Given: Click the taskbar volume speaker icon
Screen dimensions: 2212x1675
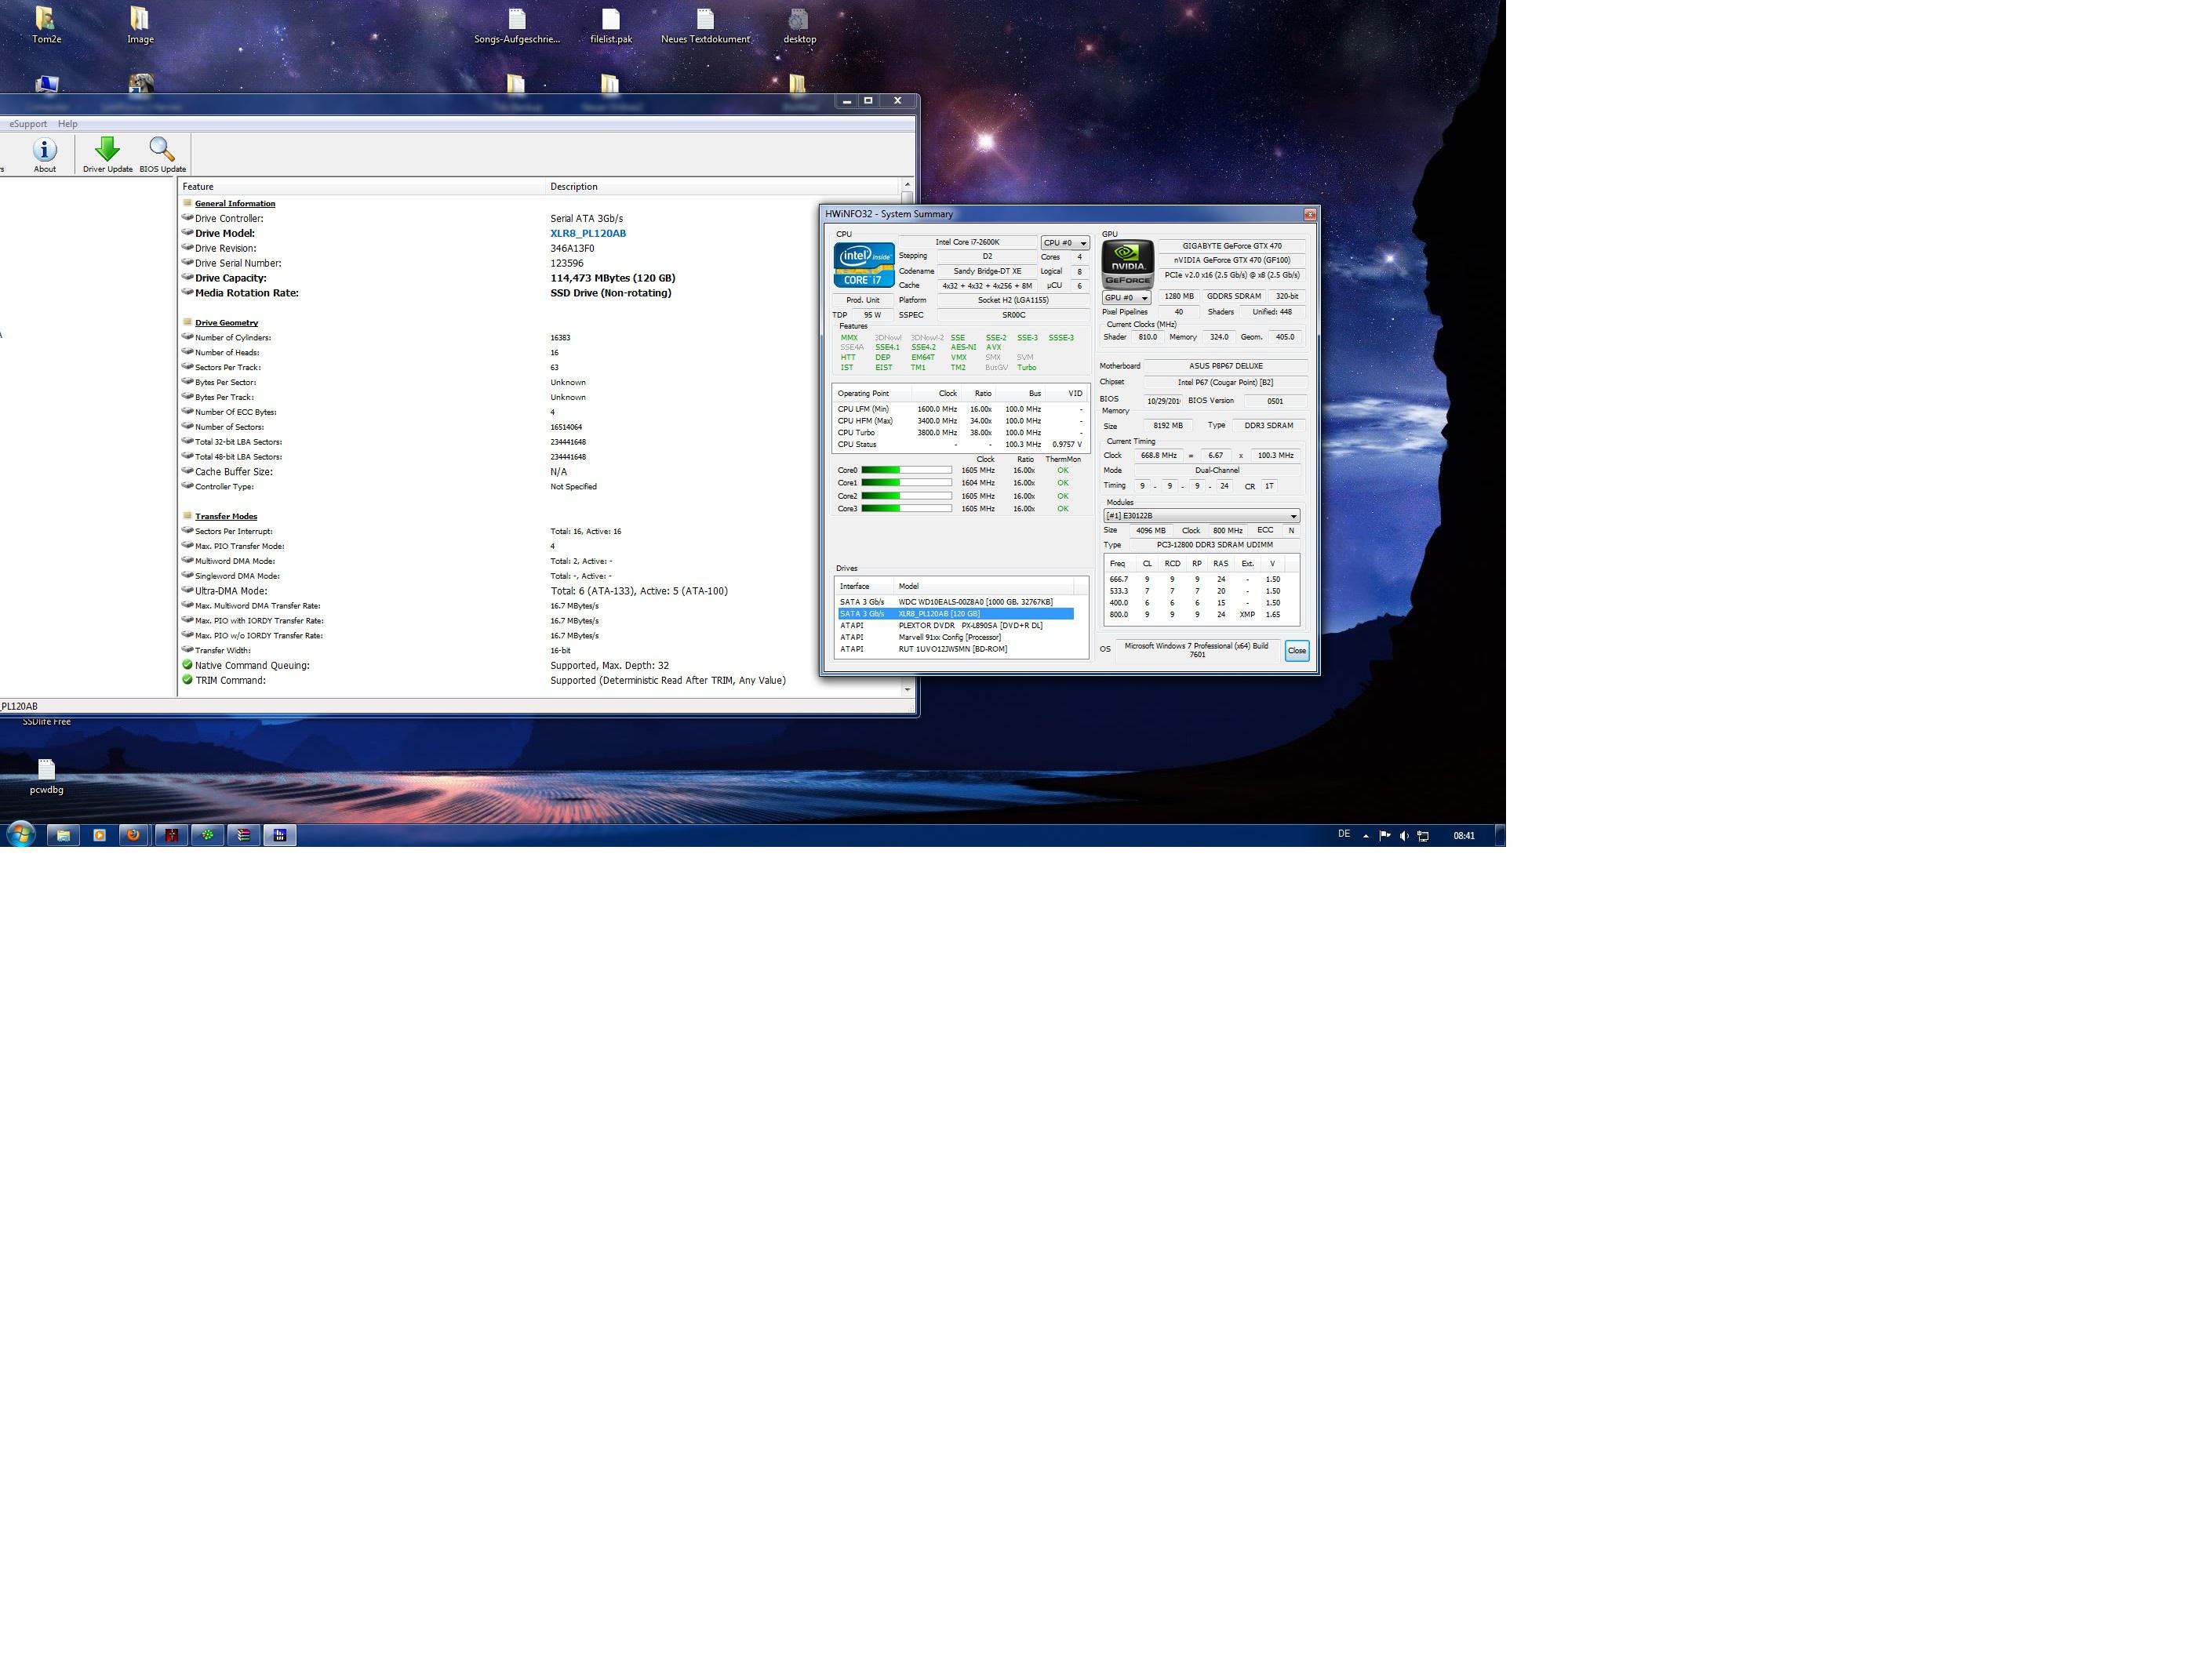Looking at the screenshot, I should click(1404, 836).
